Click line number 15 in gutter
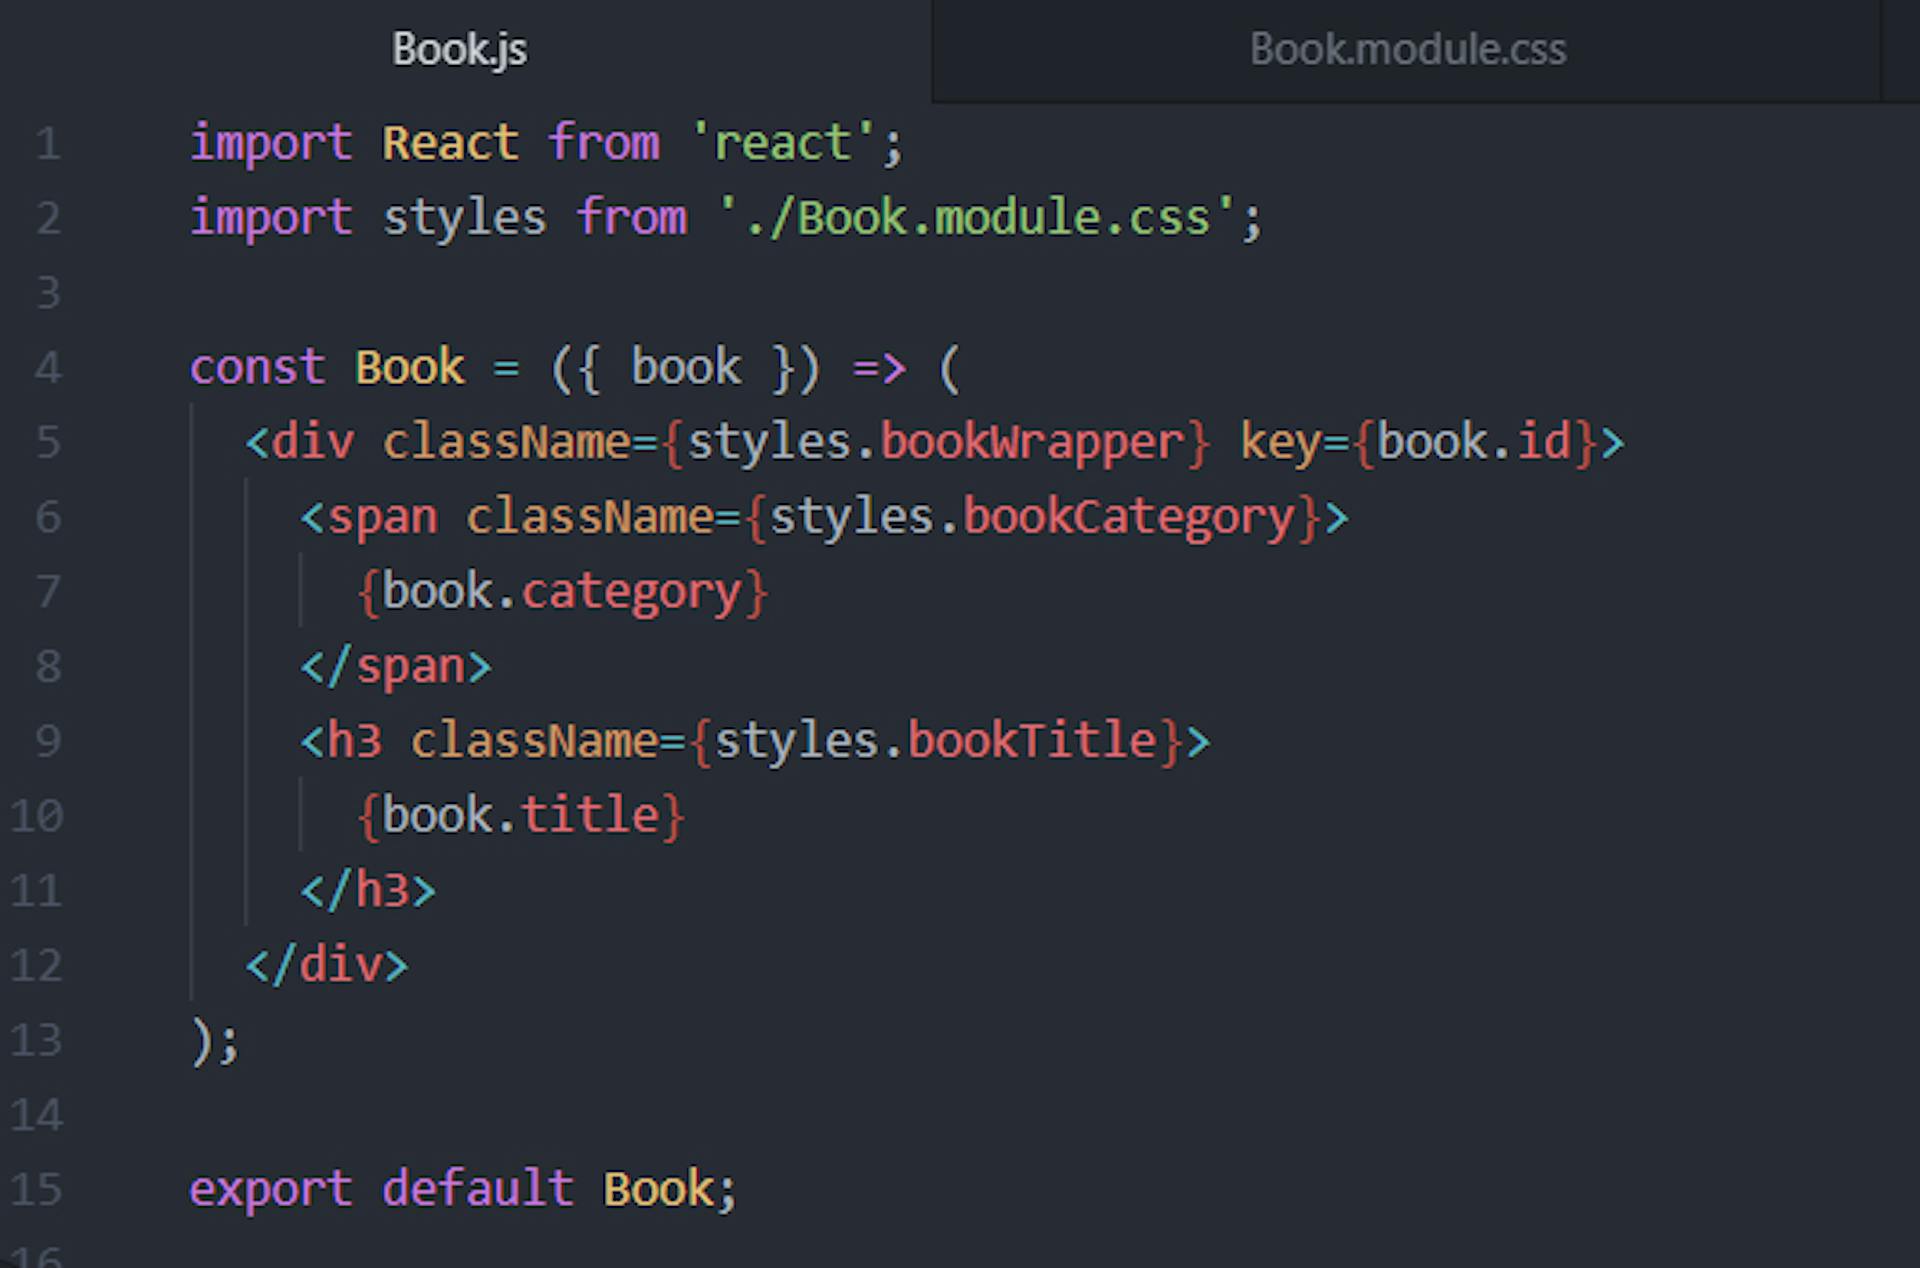 point(37,1189)
